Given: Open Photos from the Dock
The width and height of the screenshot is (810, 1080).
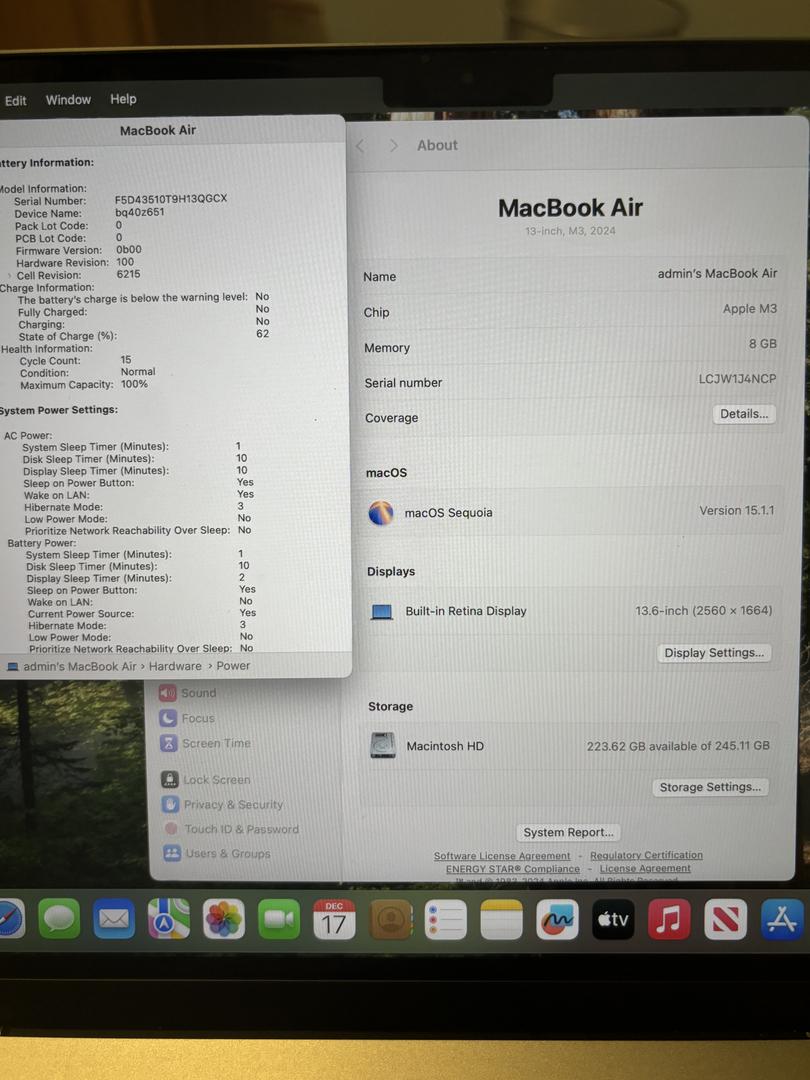Looking at the screenshot, I should (x=224, y=919).
